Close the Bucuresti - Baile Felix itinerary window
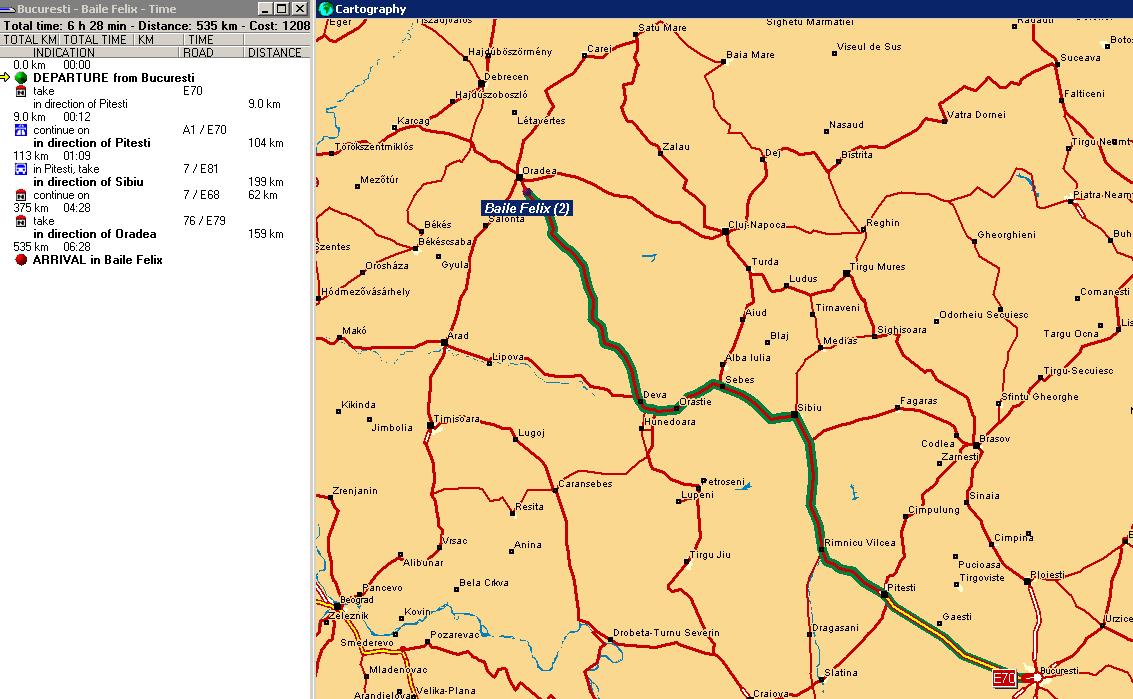Image resolution: width=1133 pixels, height=699 pixels. [x=299, y=9]
